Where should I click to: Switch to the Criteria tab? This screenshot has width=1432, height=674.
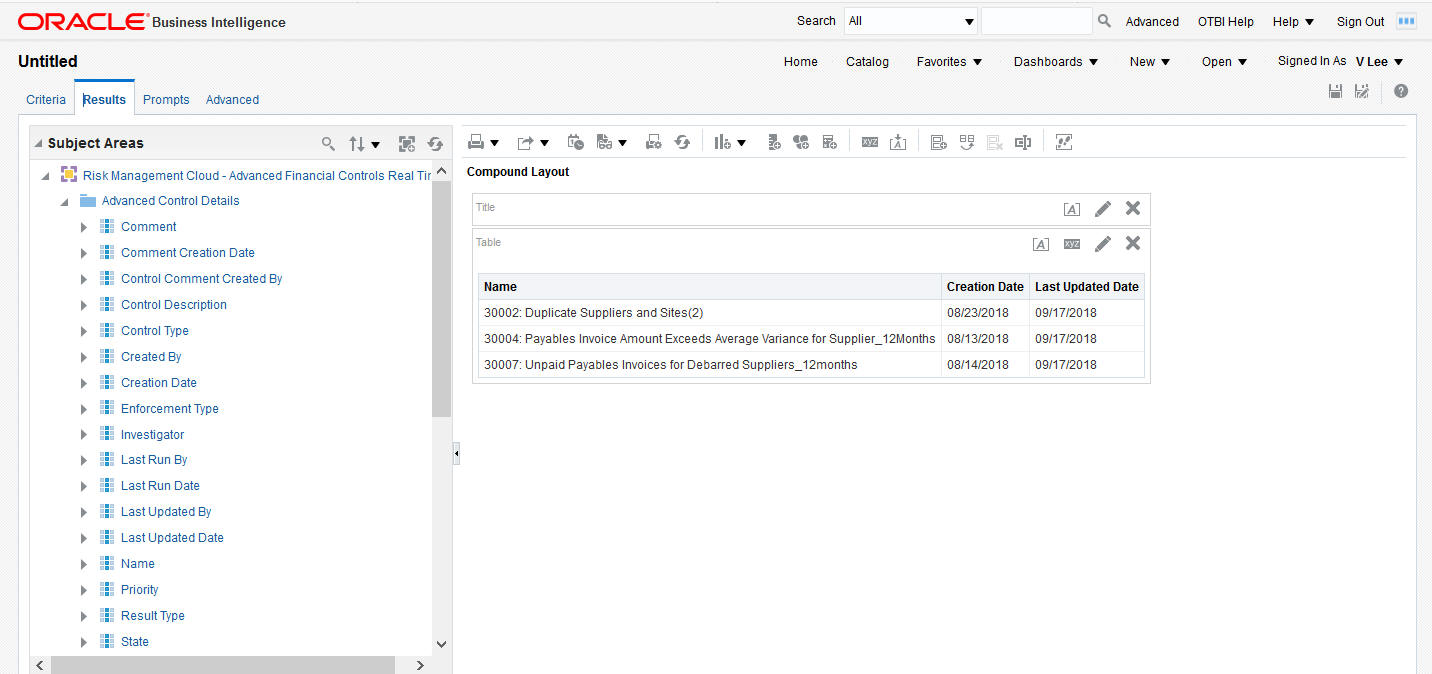46,99
